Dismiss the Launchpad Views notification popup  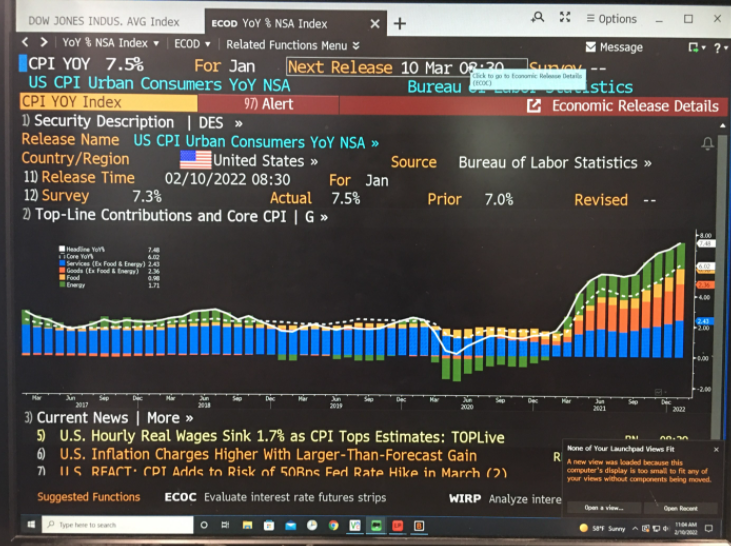718,448
